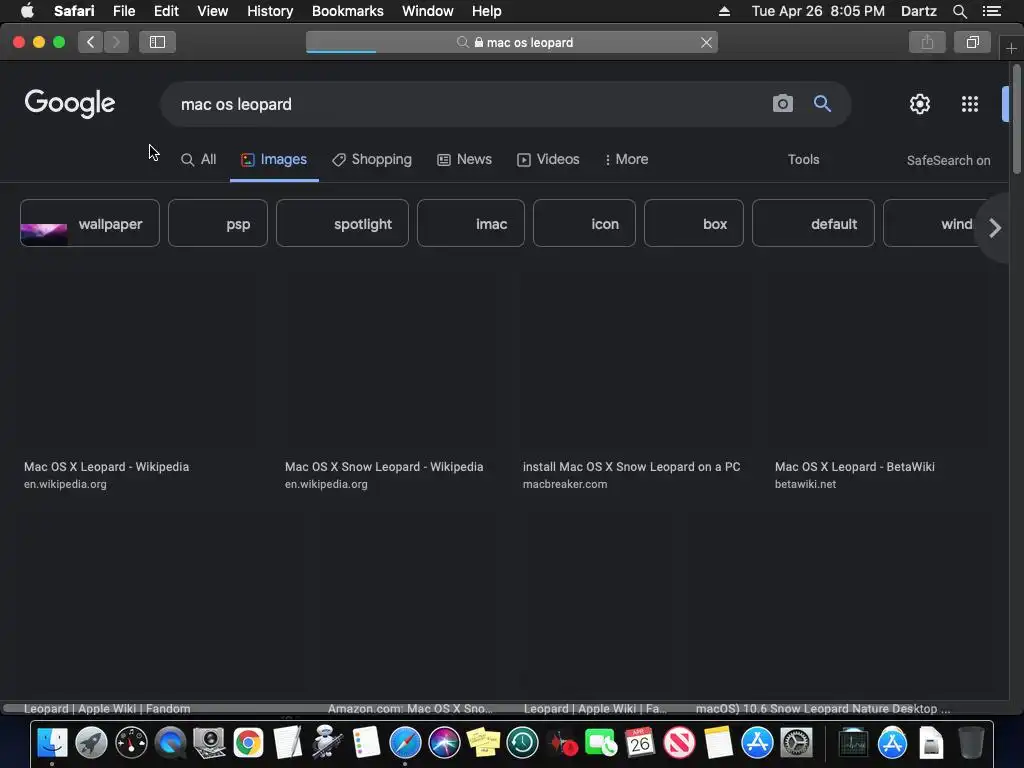This screenshot has width=1024, height=768.
Task: Open News app in Dock
Action: tap(679, 743)
